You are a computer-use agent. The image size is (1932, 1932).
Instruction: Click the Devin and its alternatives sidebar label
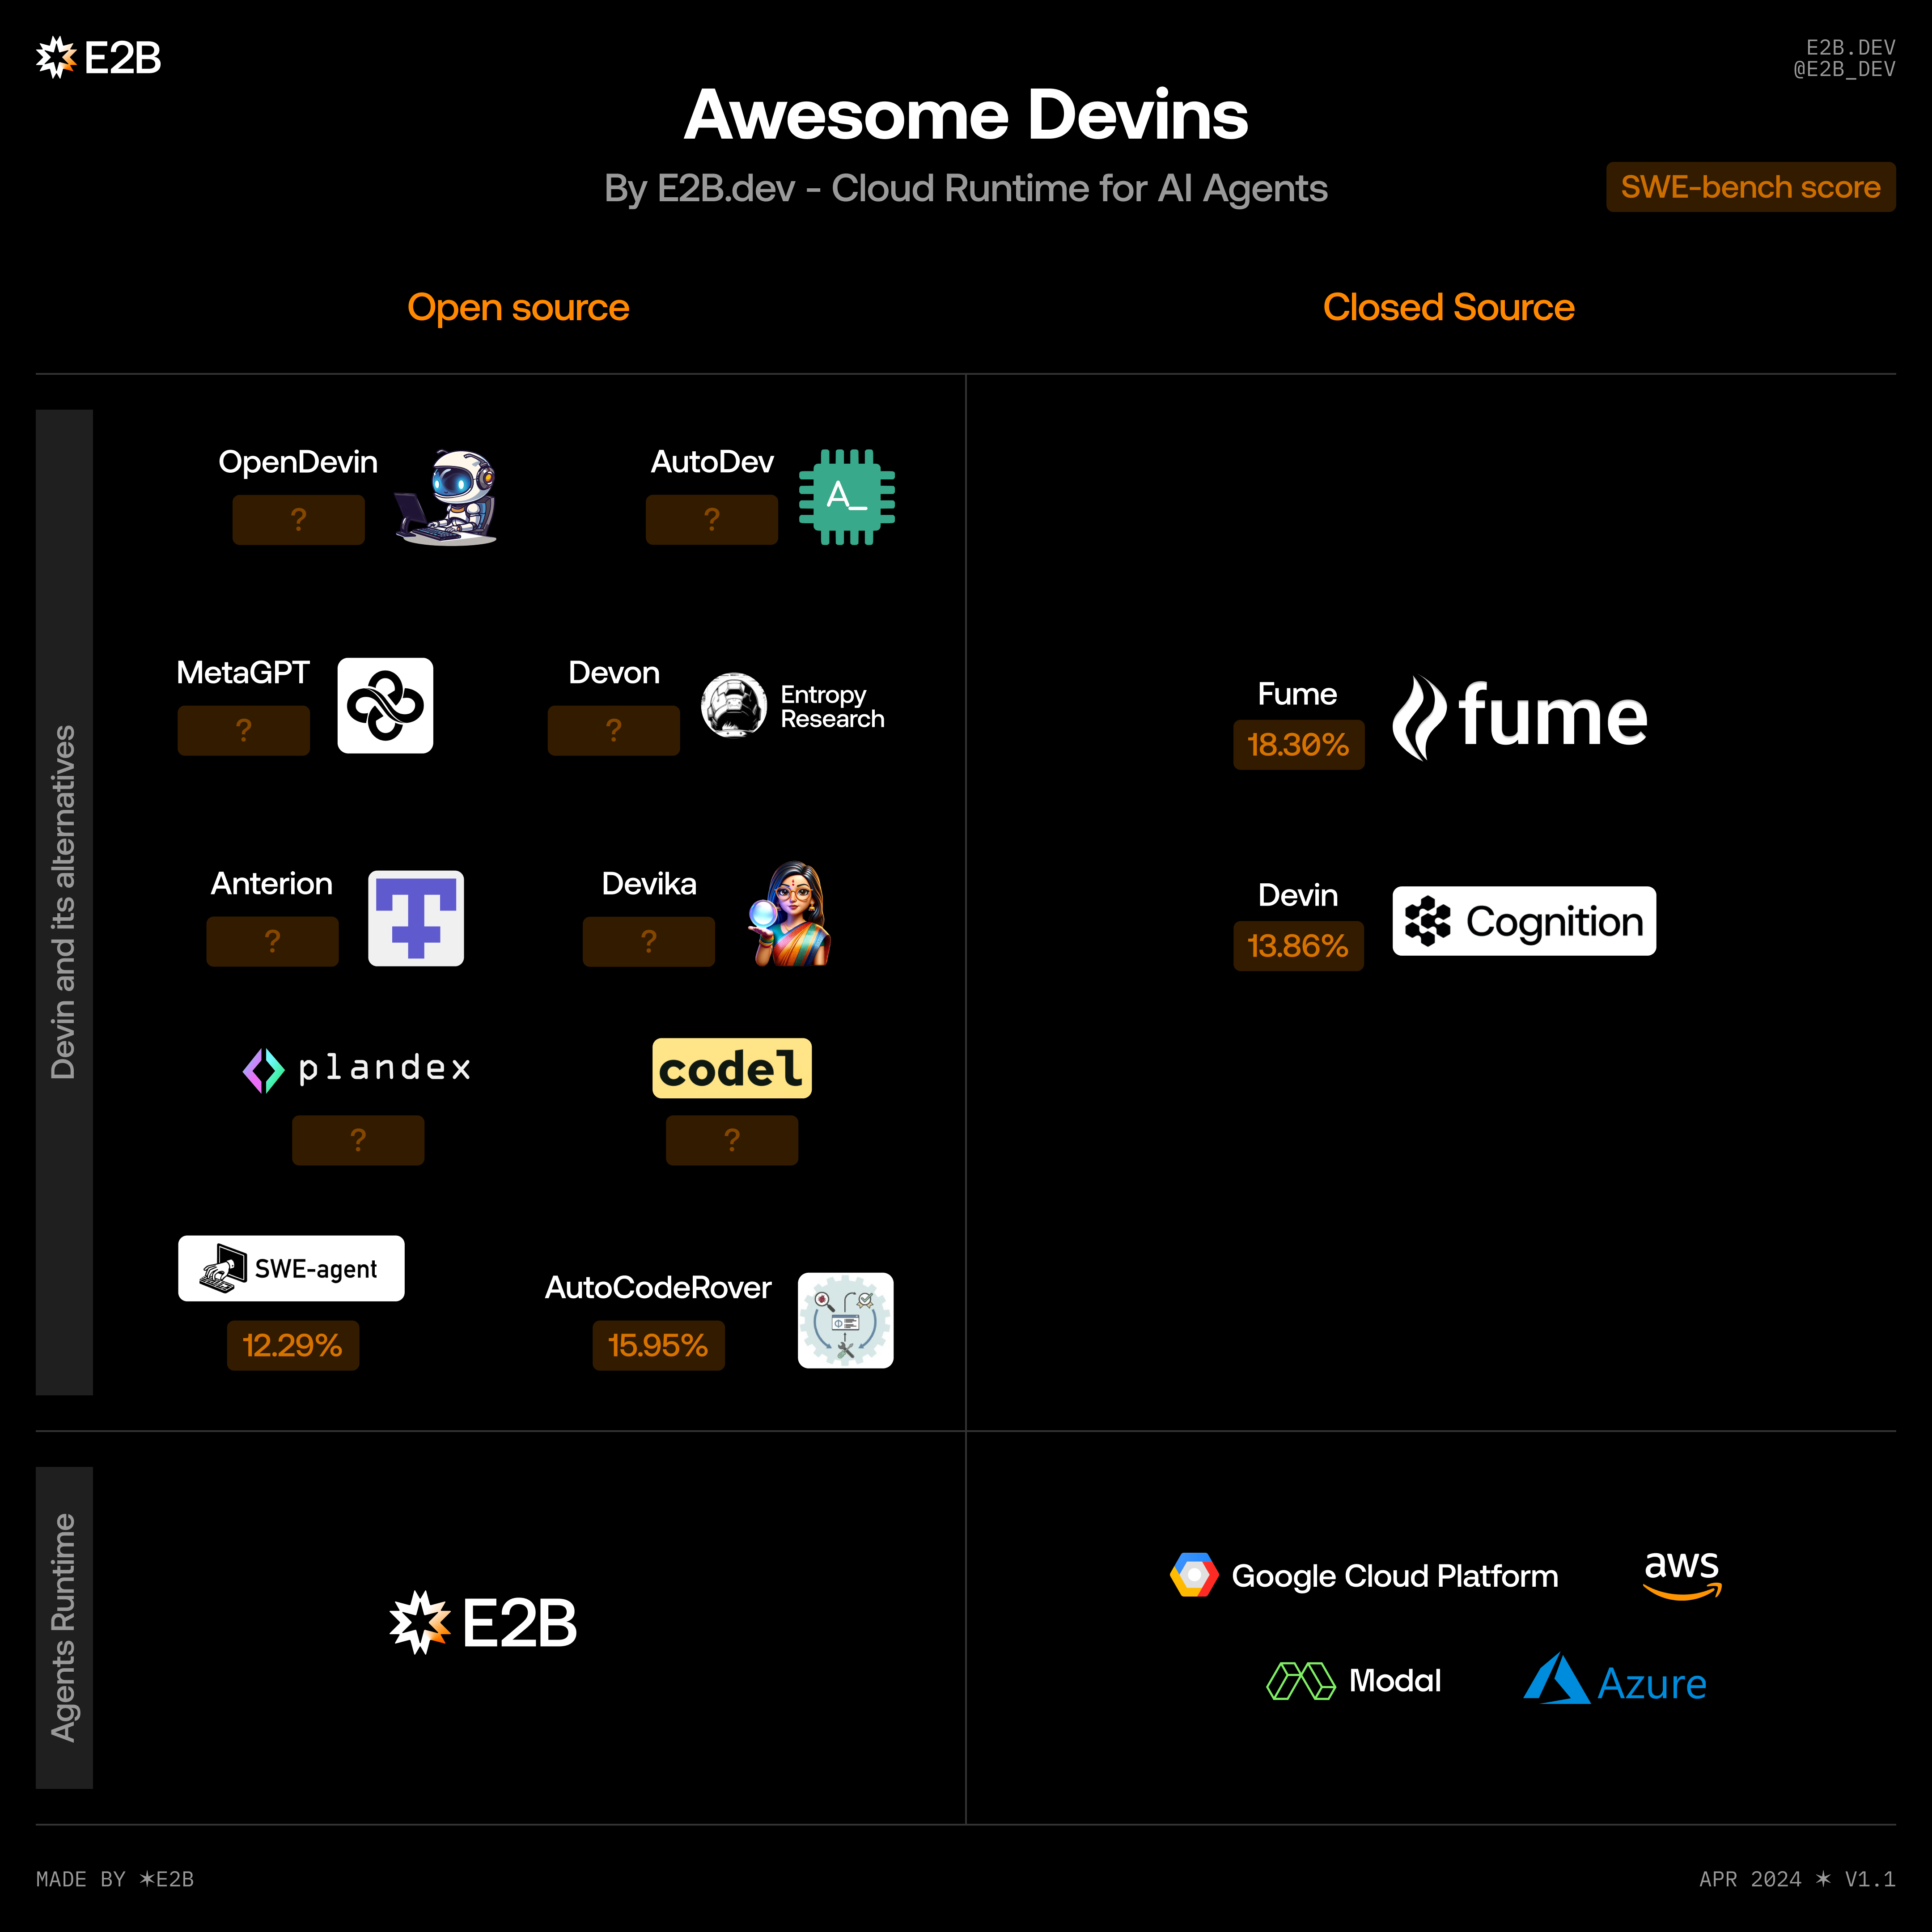pos(63,902)
